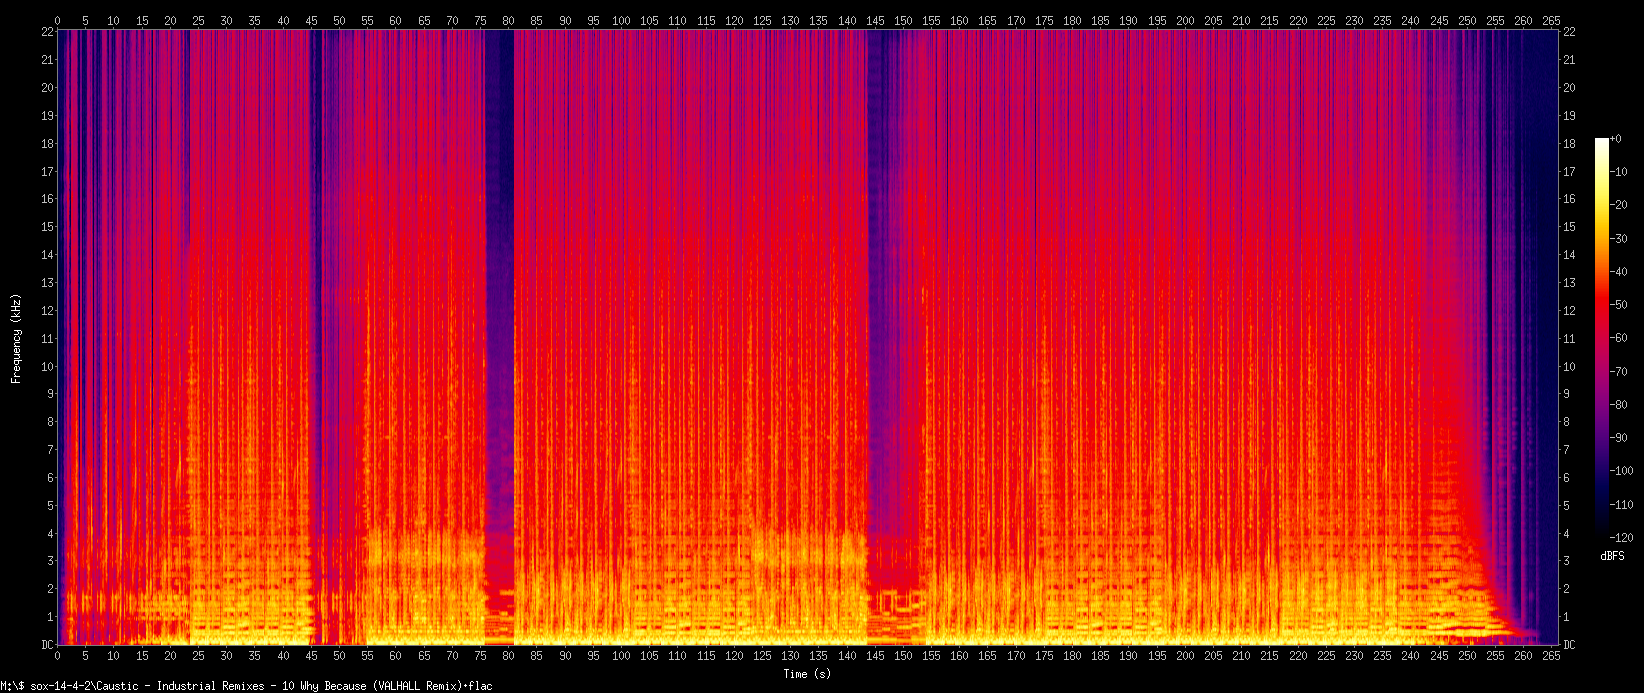Click the "Time (s)" axis label
This screenshot has width=1644, height=693.
[807, 674]
